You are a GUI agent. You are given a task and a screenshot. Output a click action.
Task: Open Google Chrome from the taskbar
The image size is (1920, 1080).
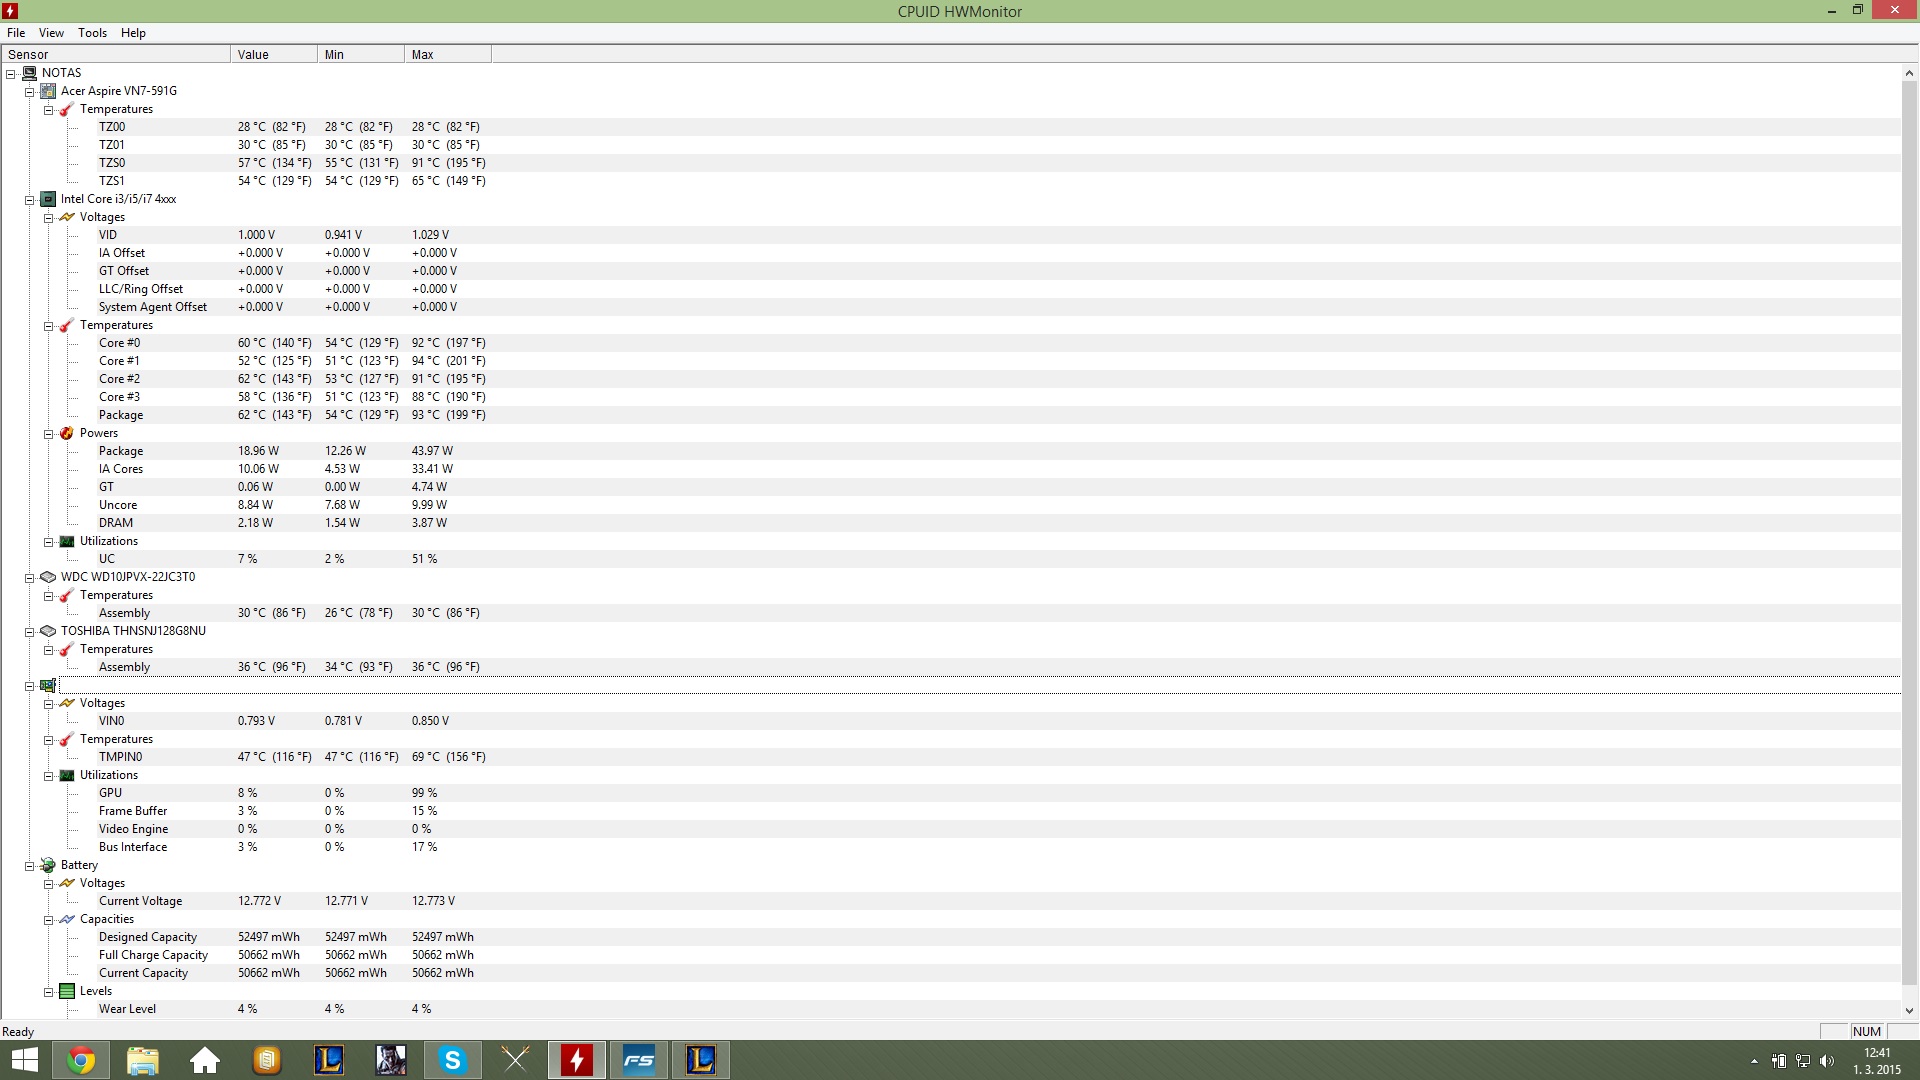click(81, 1060)
